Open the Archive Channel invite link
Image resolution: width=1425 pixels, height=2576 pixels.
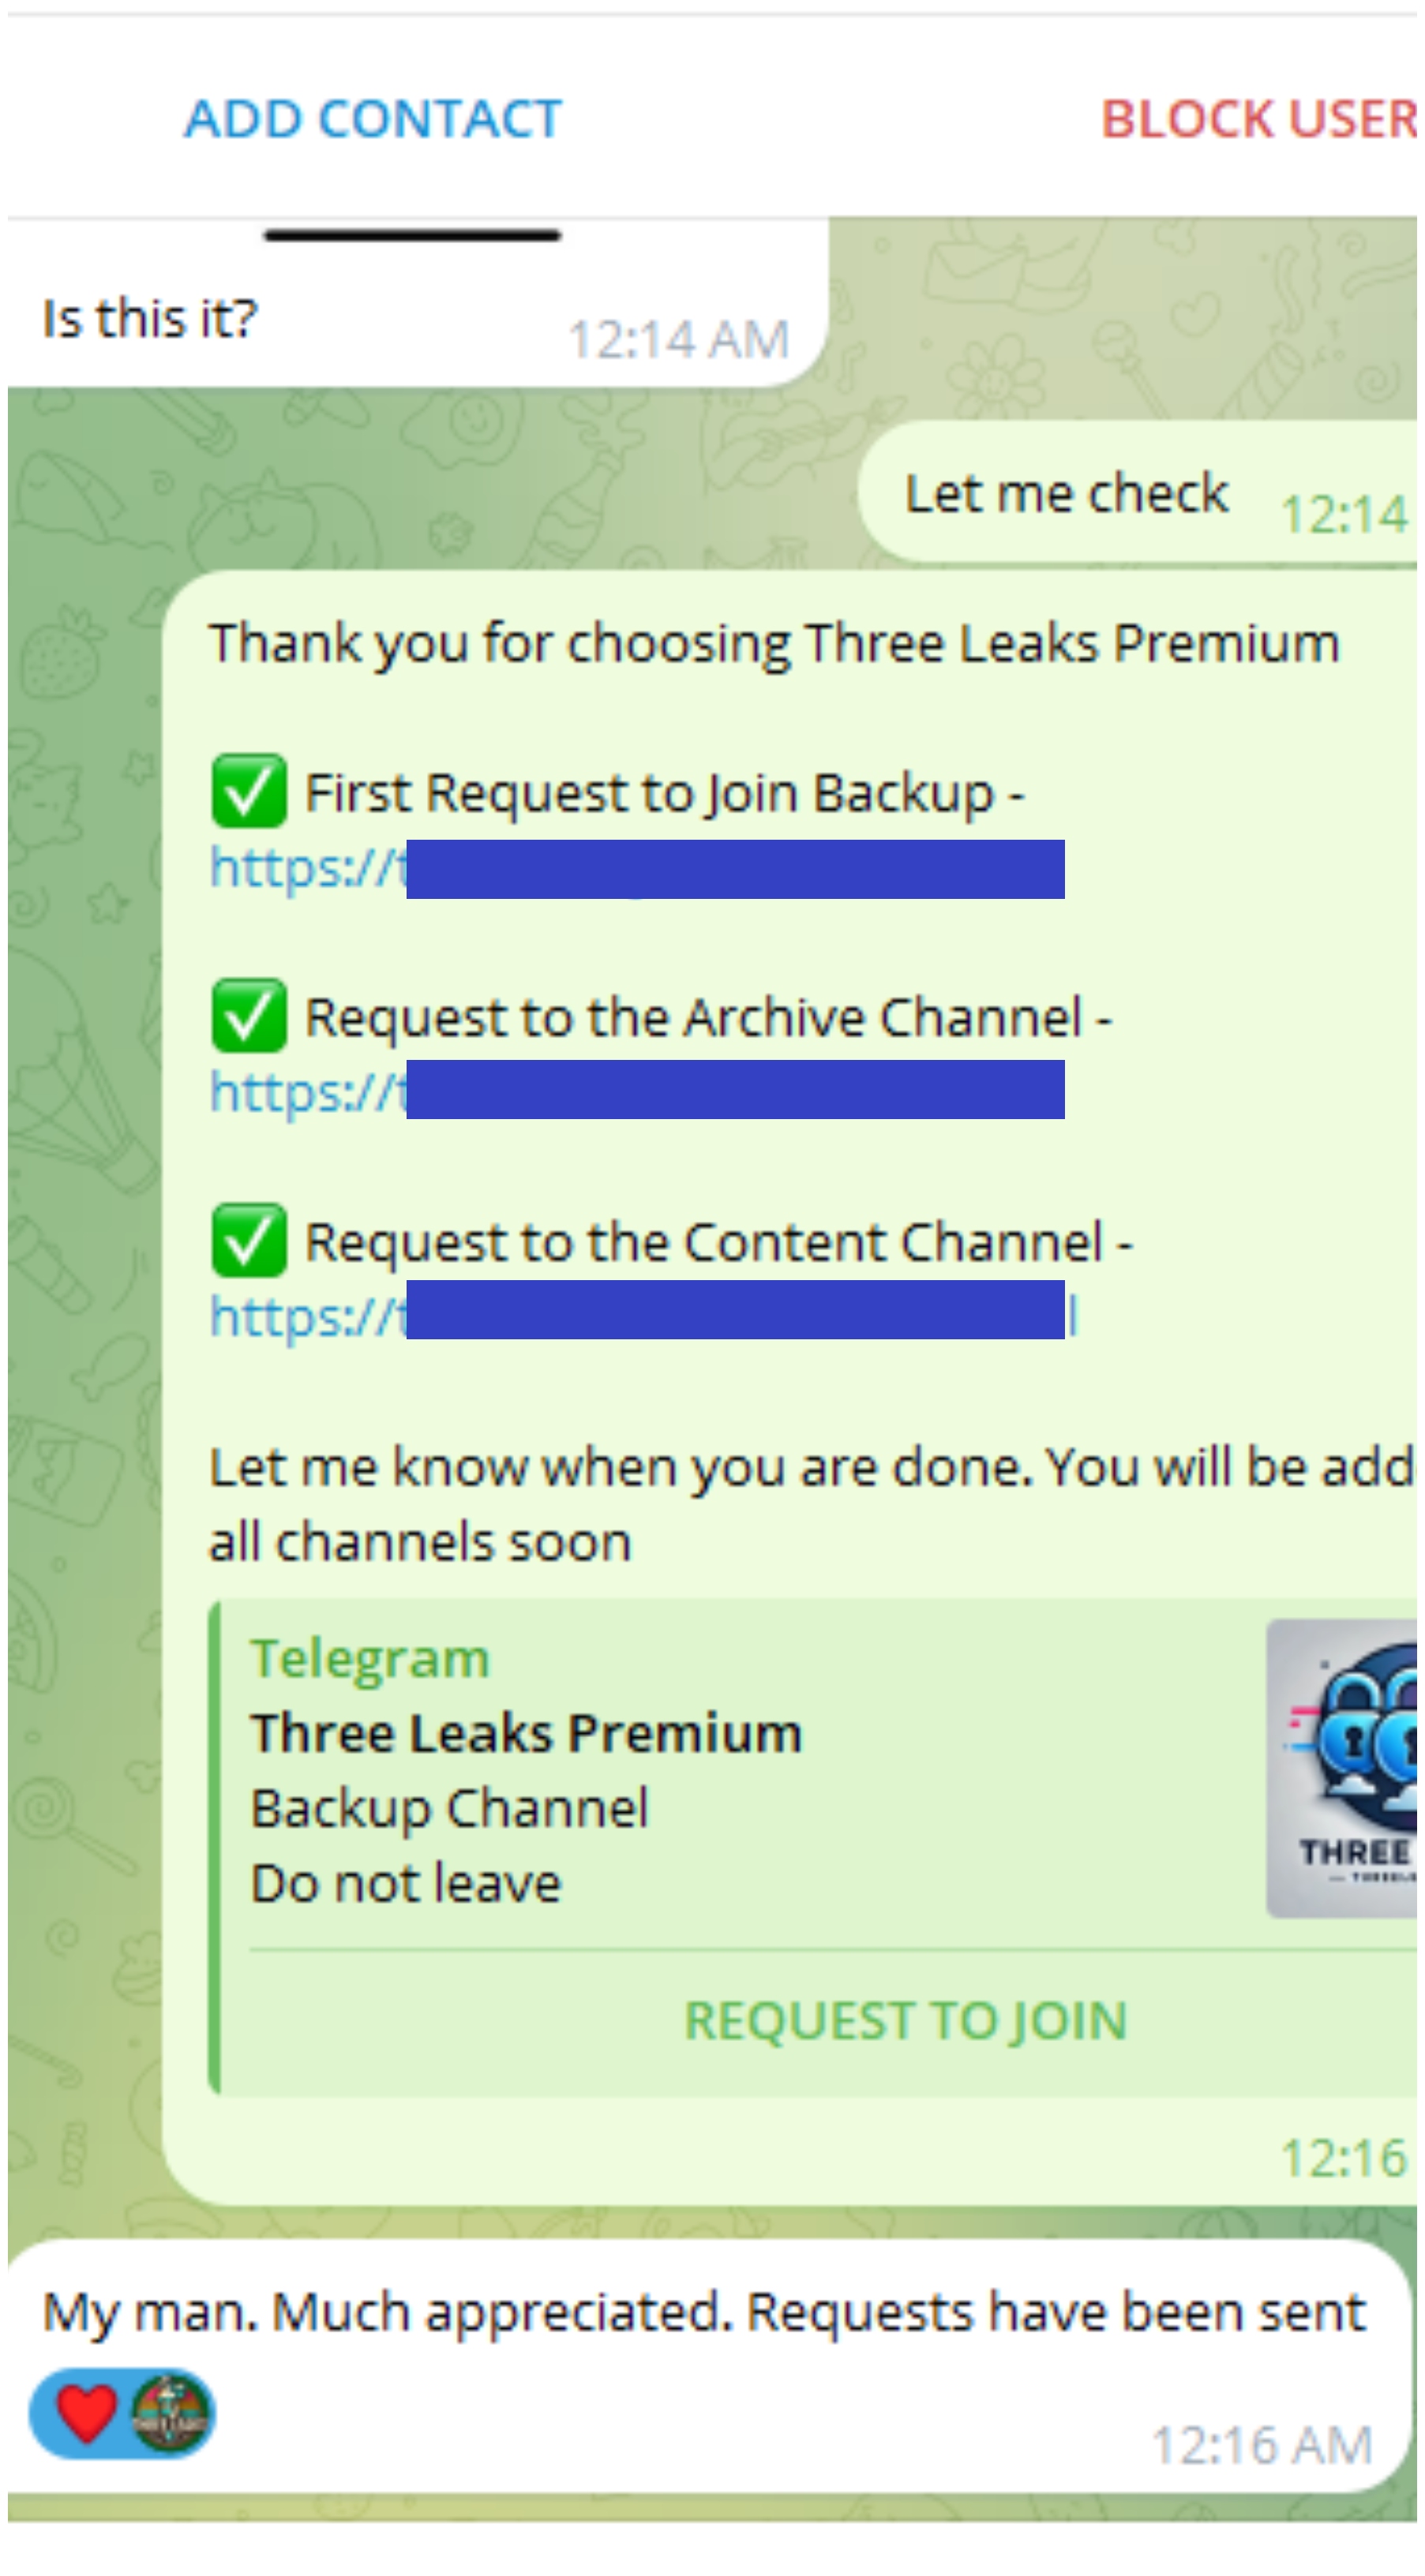pos(306,1092)
